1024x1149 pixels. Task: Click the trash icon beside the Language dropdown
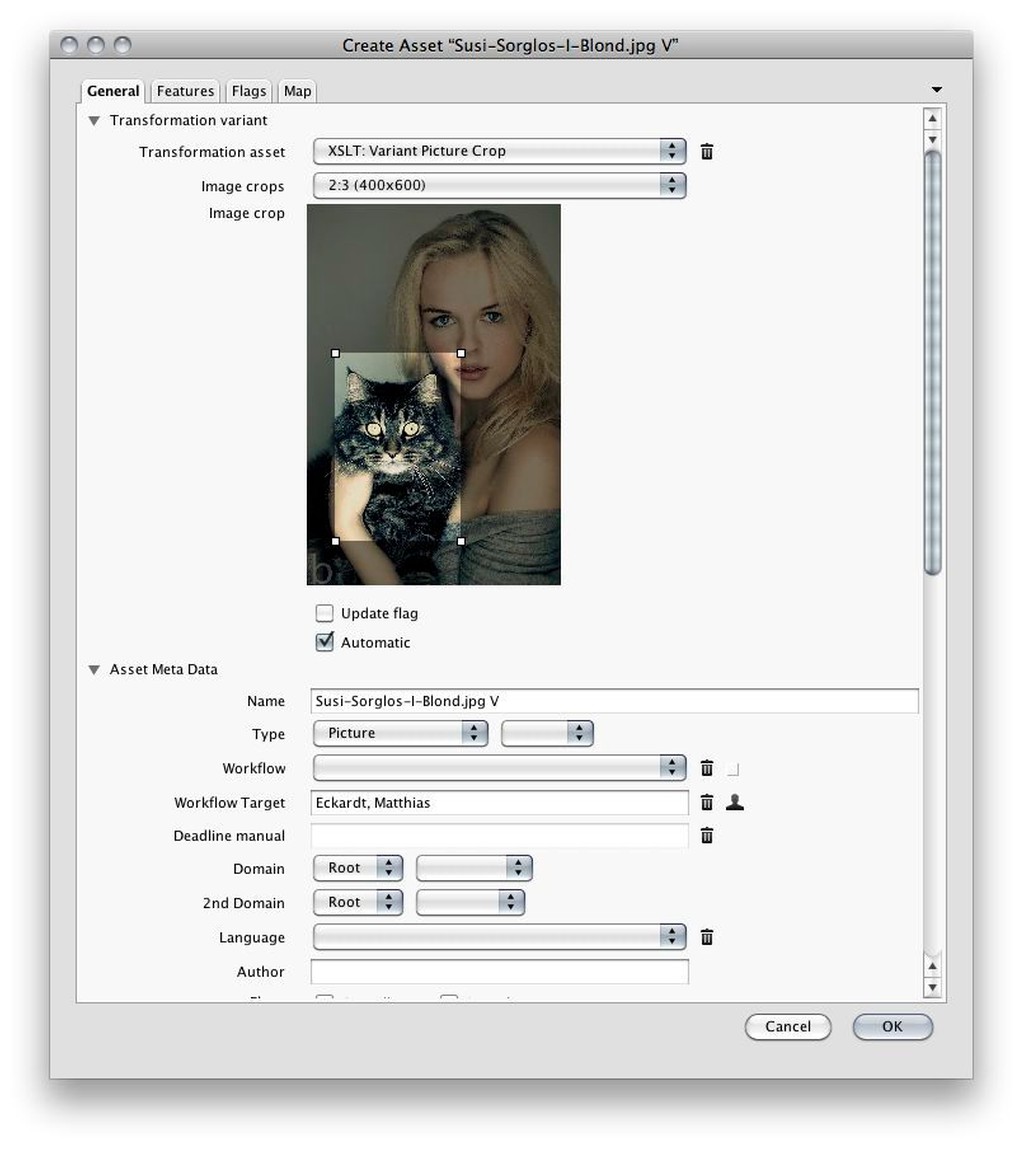pos(707,937)
